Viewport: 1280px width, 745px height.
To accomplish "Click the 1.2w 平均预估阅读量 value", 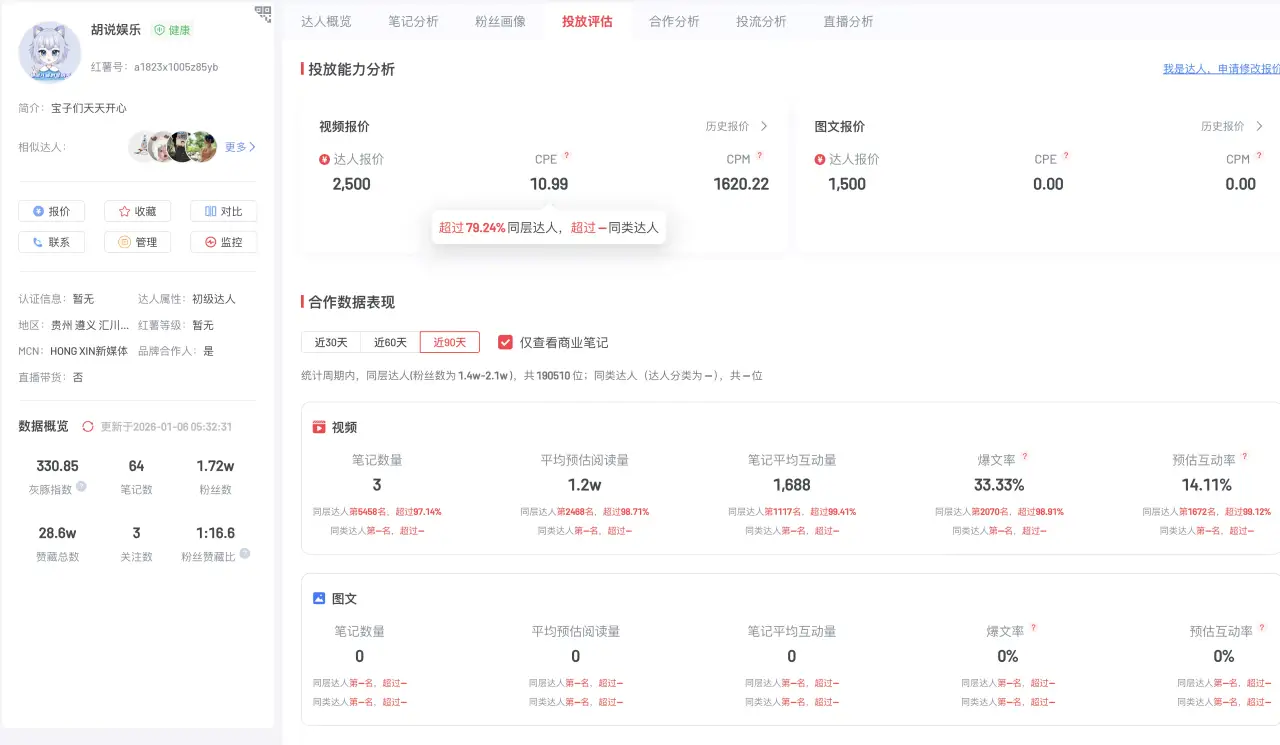I will click(x=585, y=485).
